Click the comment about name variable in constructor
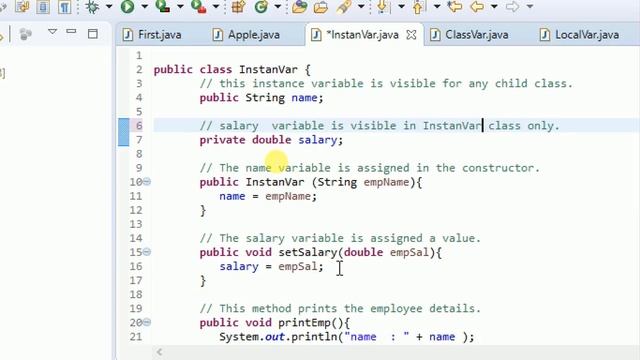 pos(369,168)
